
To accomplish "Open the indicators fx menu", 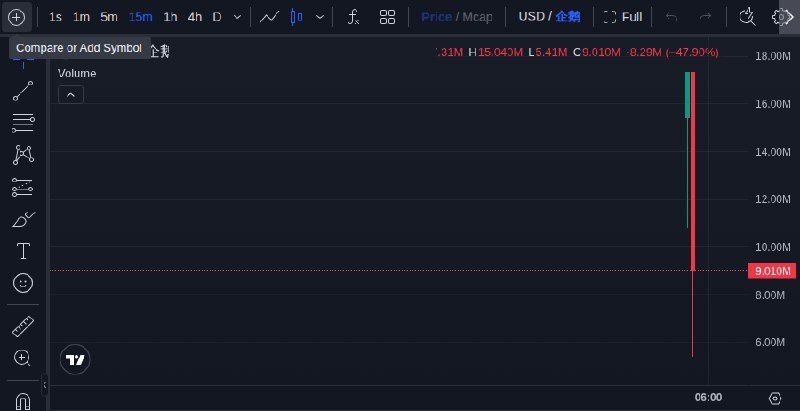I will pyautogui.click(x=353, y=17).
